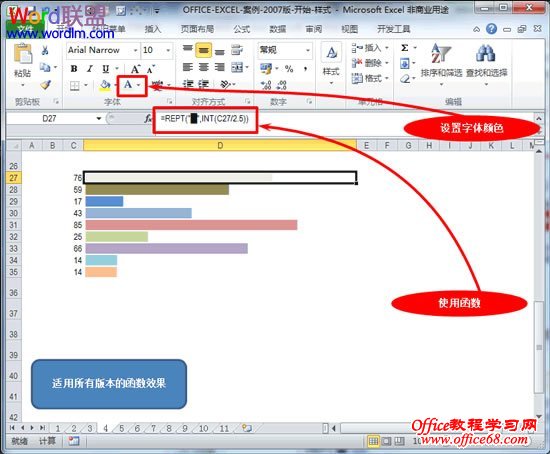Switch to 公式 ribbon tab

click(241, 29)
